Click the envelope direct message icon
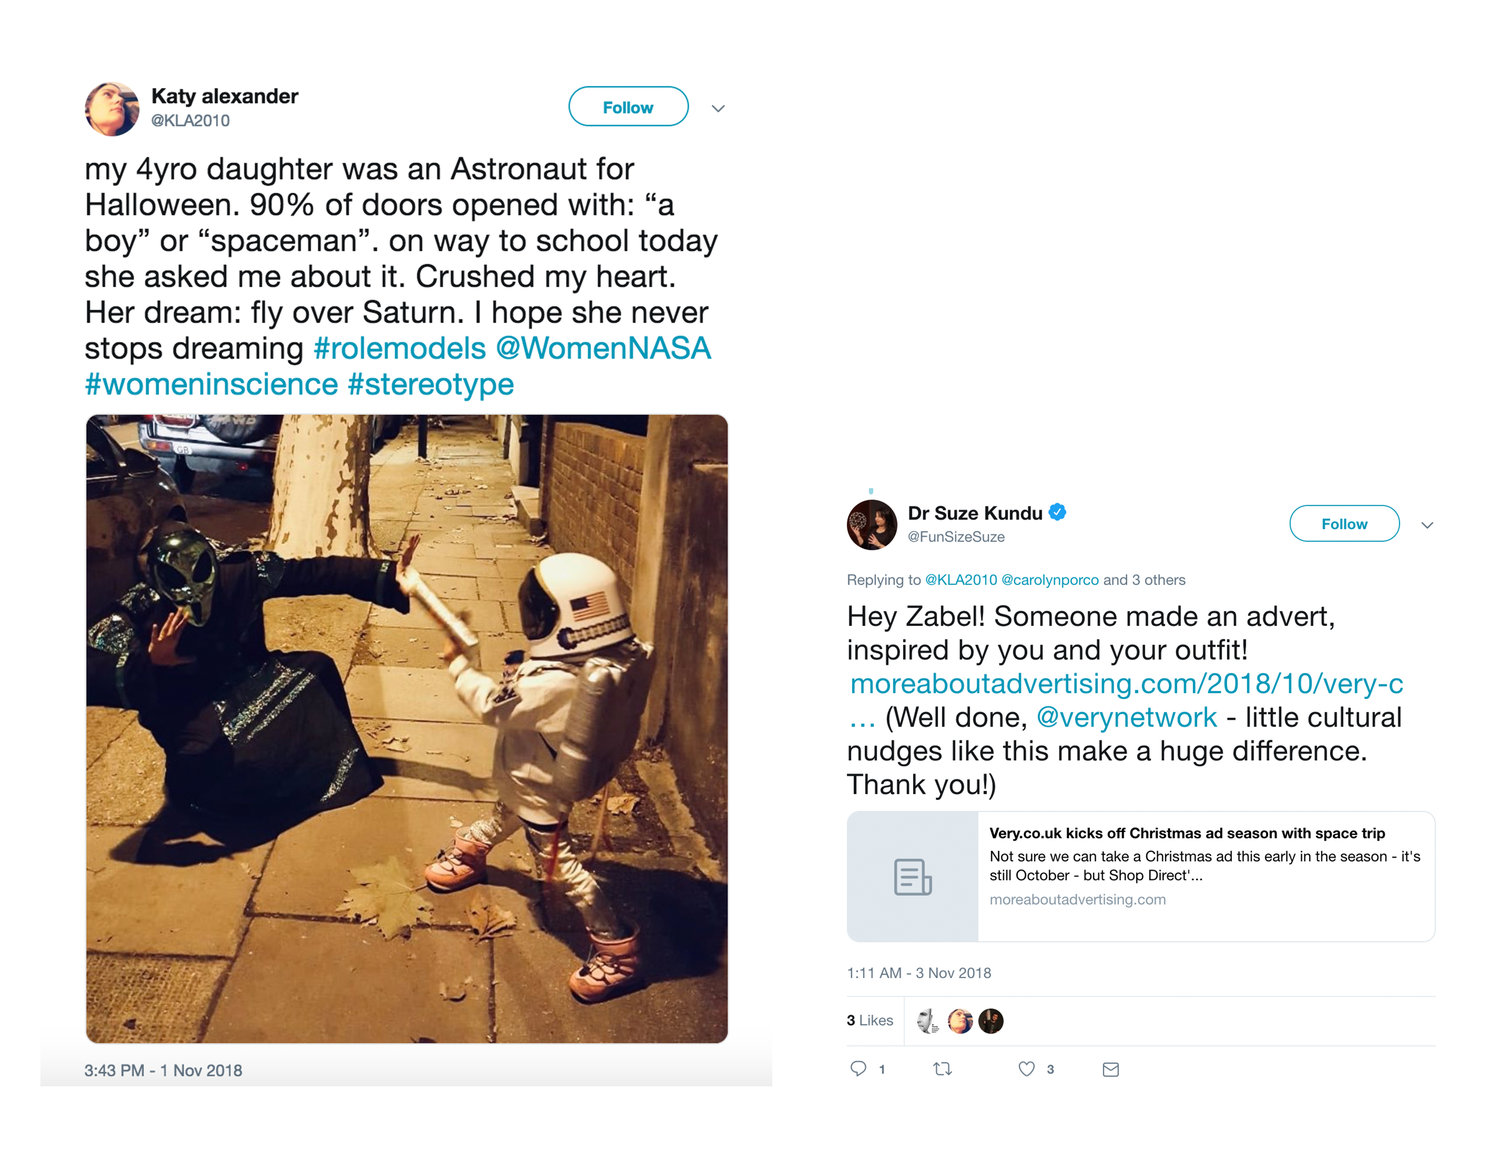 [x=1110, y=1070]
